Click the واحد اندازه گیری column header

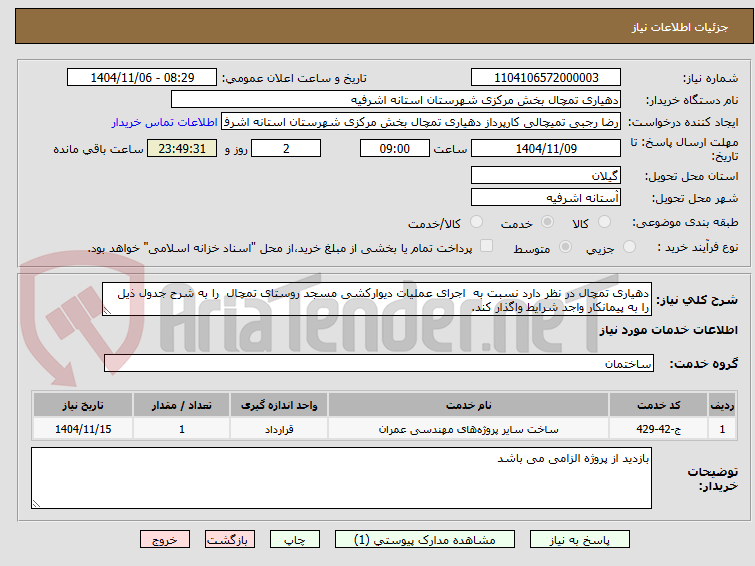(279, 406)
